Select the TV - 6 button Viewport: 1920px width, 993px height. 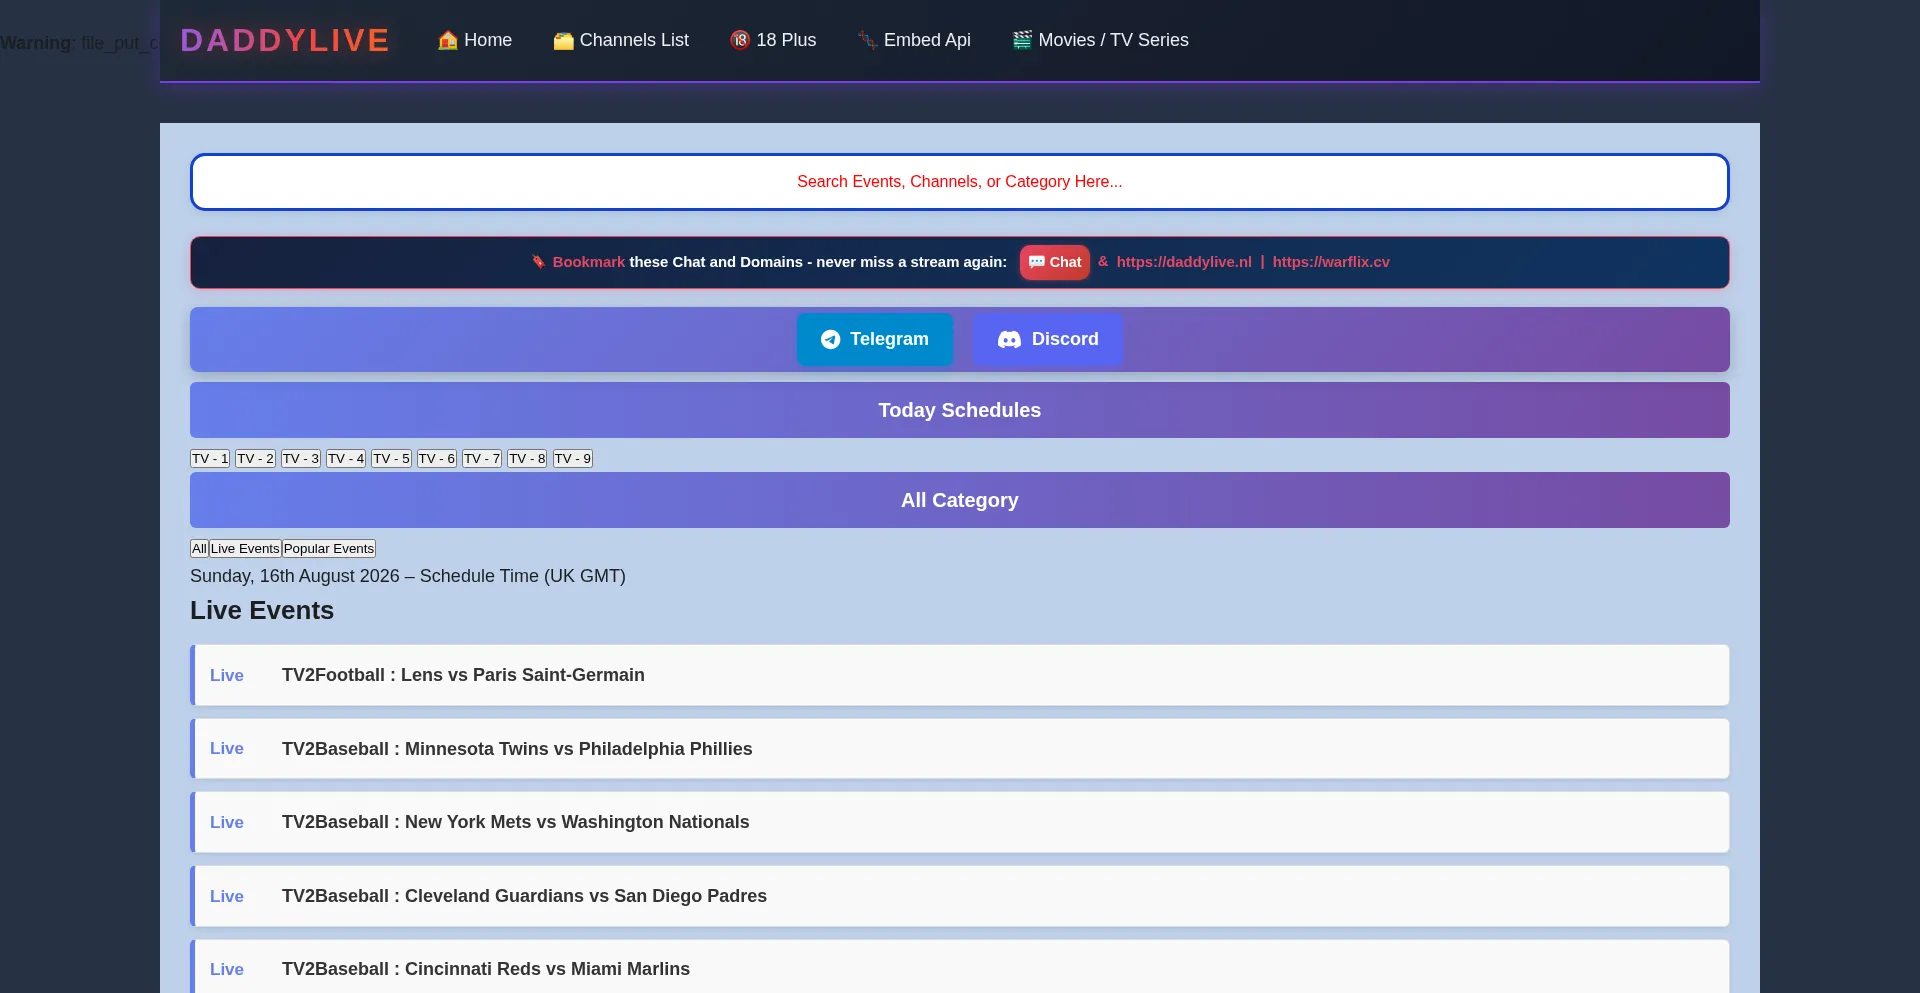437,459
